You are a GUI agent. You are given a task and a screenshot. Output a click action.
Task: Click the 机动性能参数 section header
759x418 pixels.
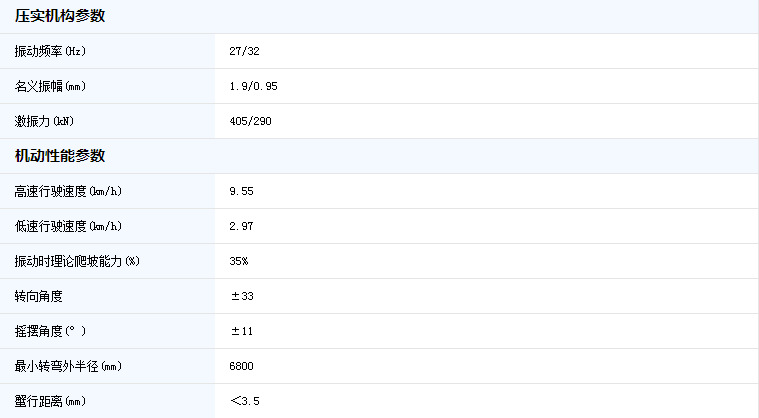[x=61, y=156]
